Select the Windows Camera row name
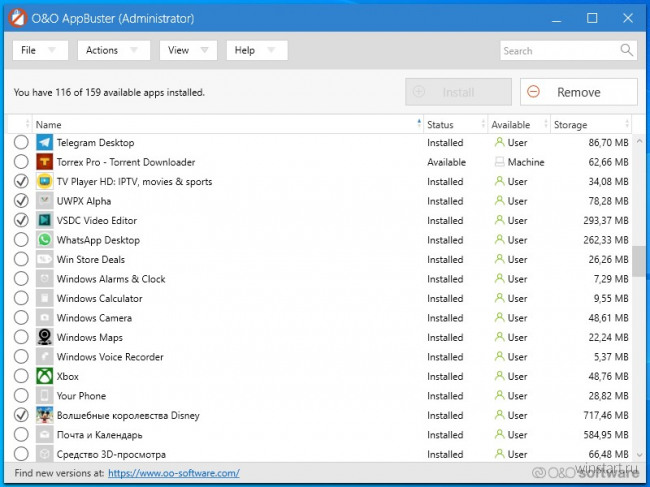This screenshot has height=487, width=650. point(94,318)
